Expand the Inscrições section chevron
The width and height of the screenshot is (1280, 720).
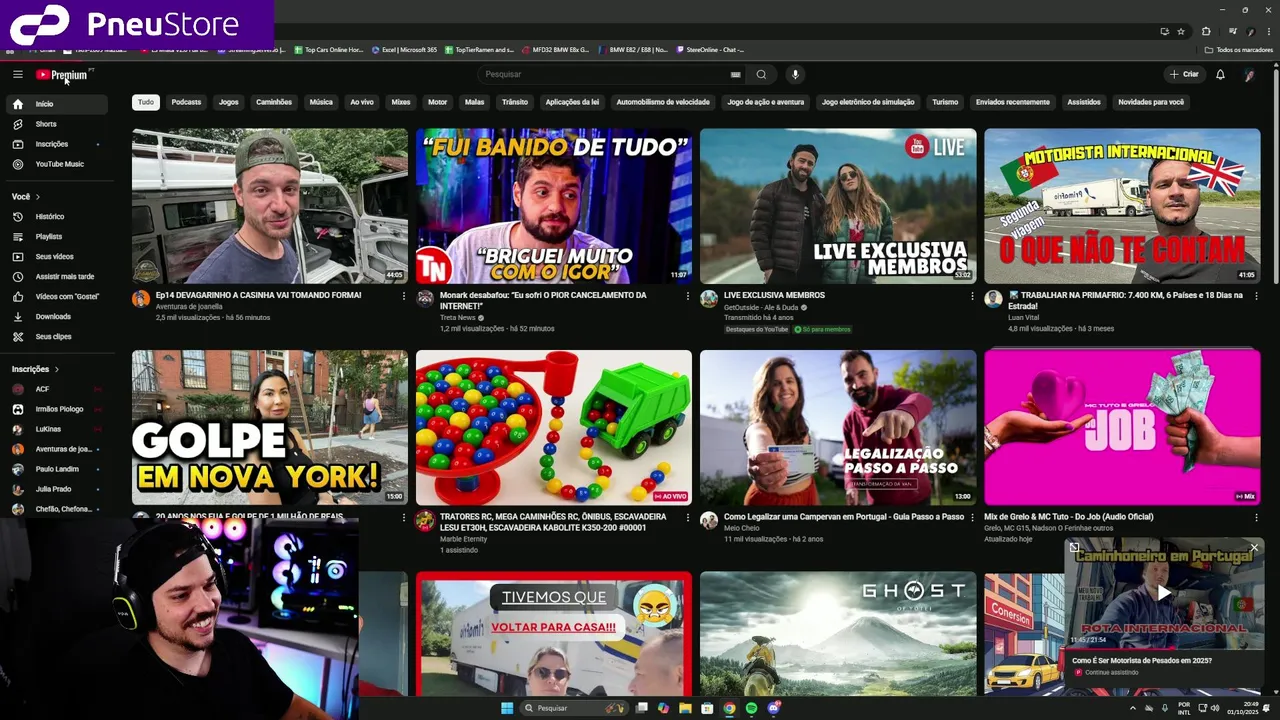click(x=56, y=369)
